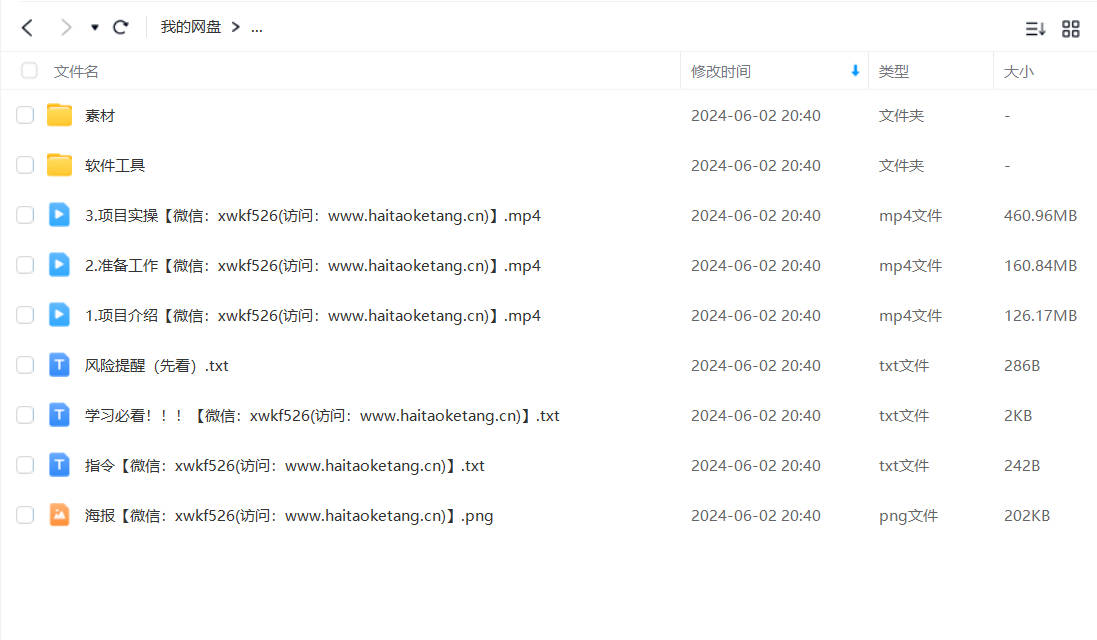The height and width of the screenshot is (640, 1097).
Task: Open the 软件工具 folder name
Action: [x=115, y=166]
